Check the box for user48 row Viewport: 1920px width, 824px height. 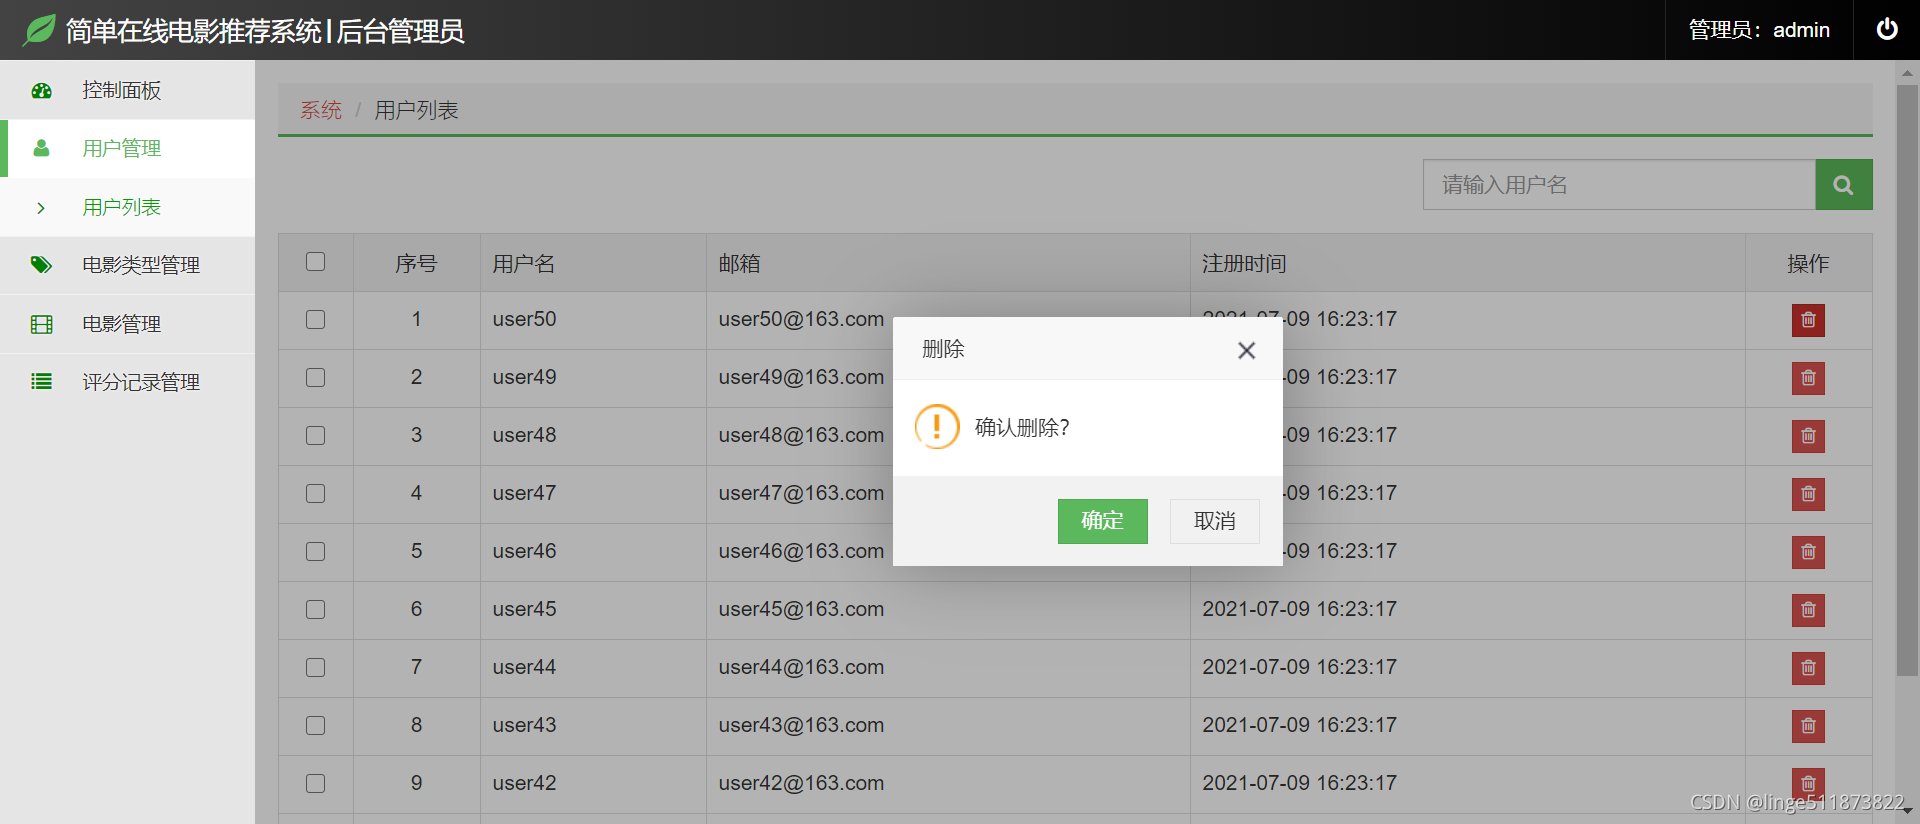point(316,435)
